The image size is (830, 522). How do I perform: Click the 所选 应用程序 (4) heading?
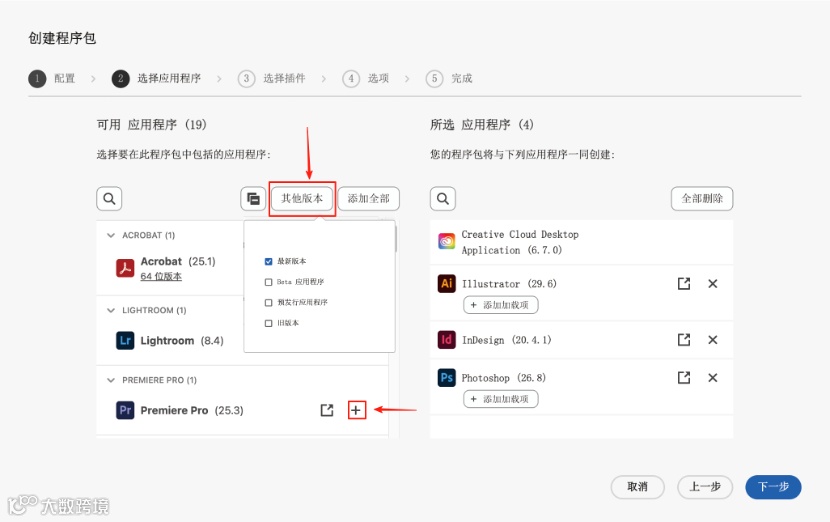(482, 125)
